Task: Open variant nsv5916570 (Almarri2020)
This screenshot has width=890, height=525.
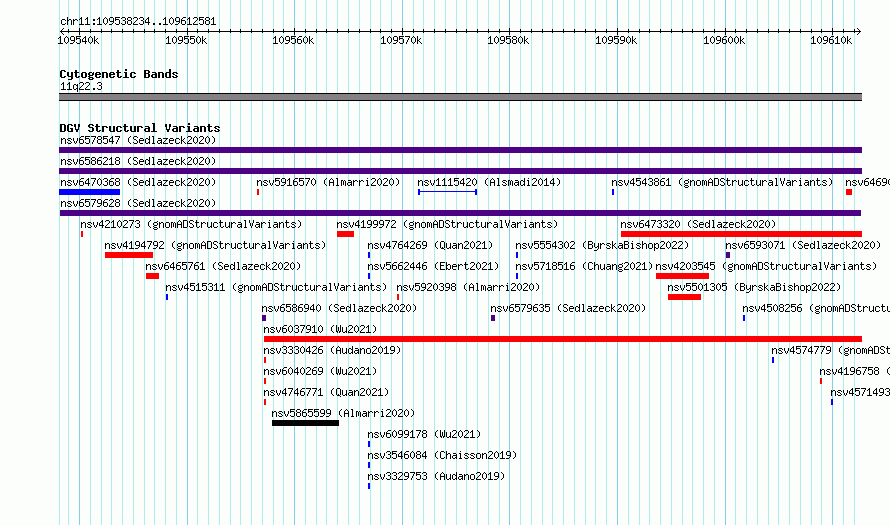Action: [328, 182]
